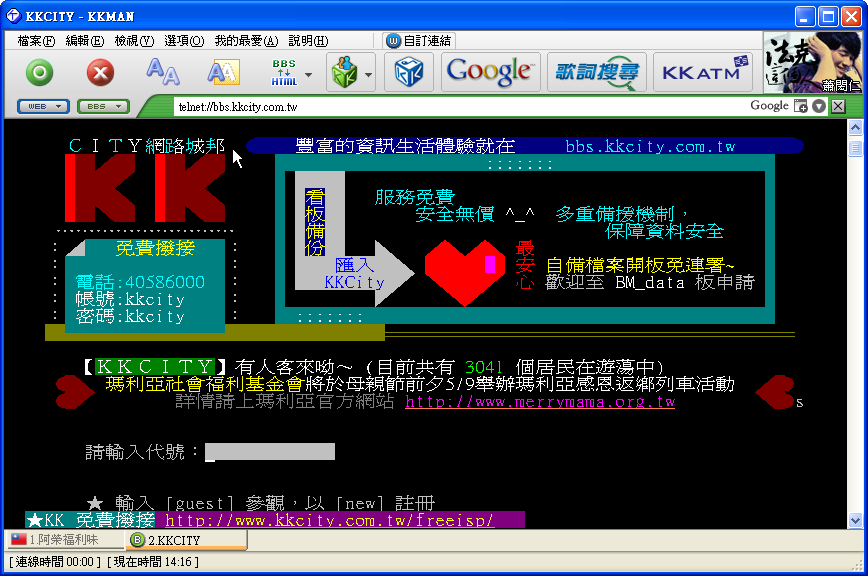This screenshot has height=576, width=868.
Task: Open dropdown arrow beside green cube icon
Action: pyautogui.click(x=368, y=74)
